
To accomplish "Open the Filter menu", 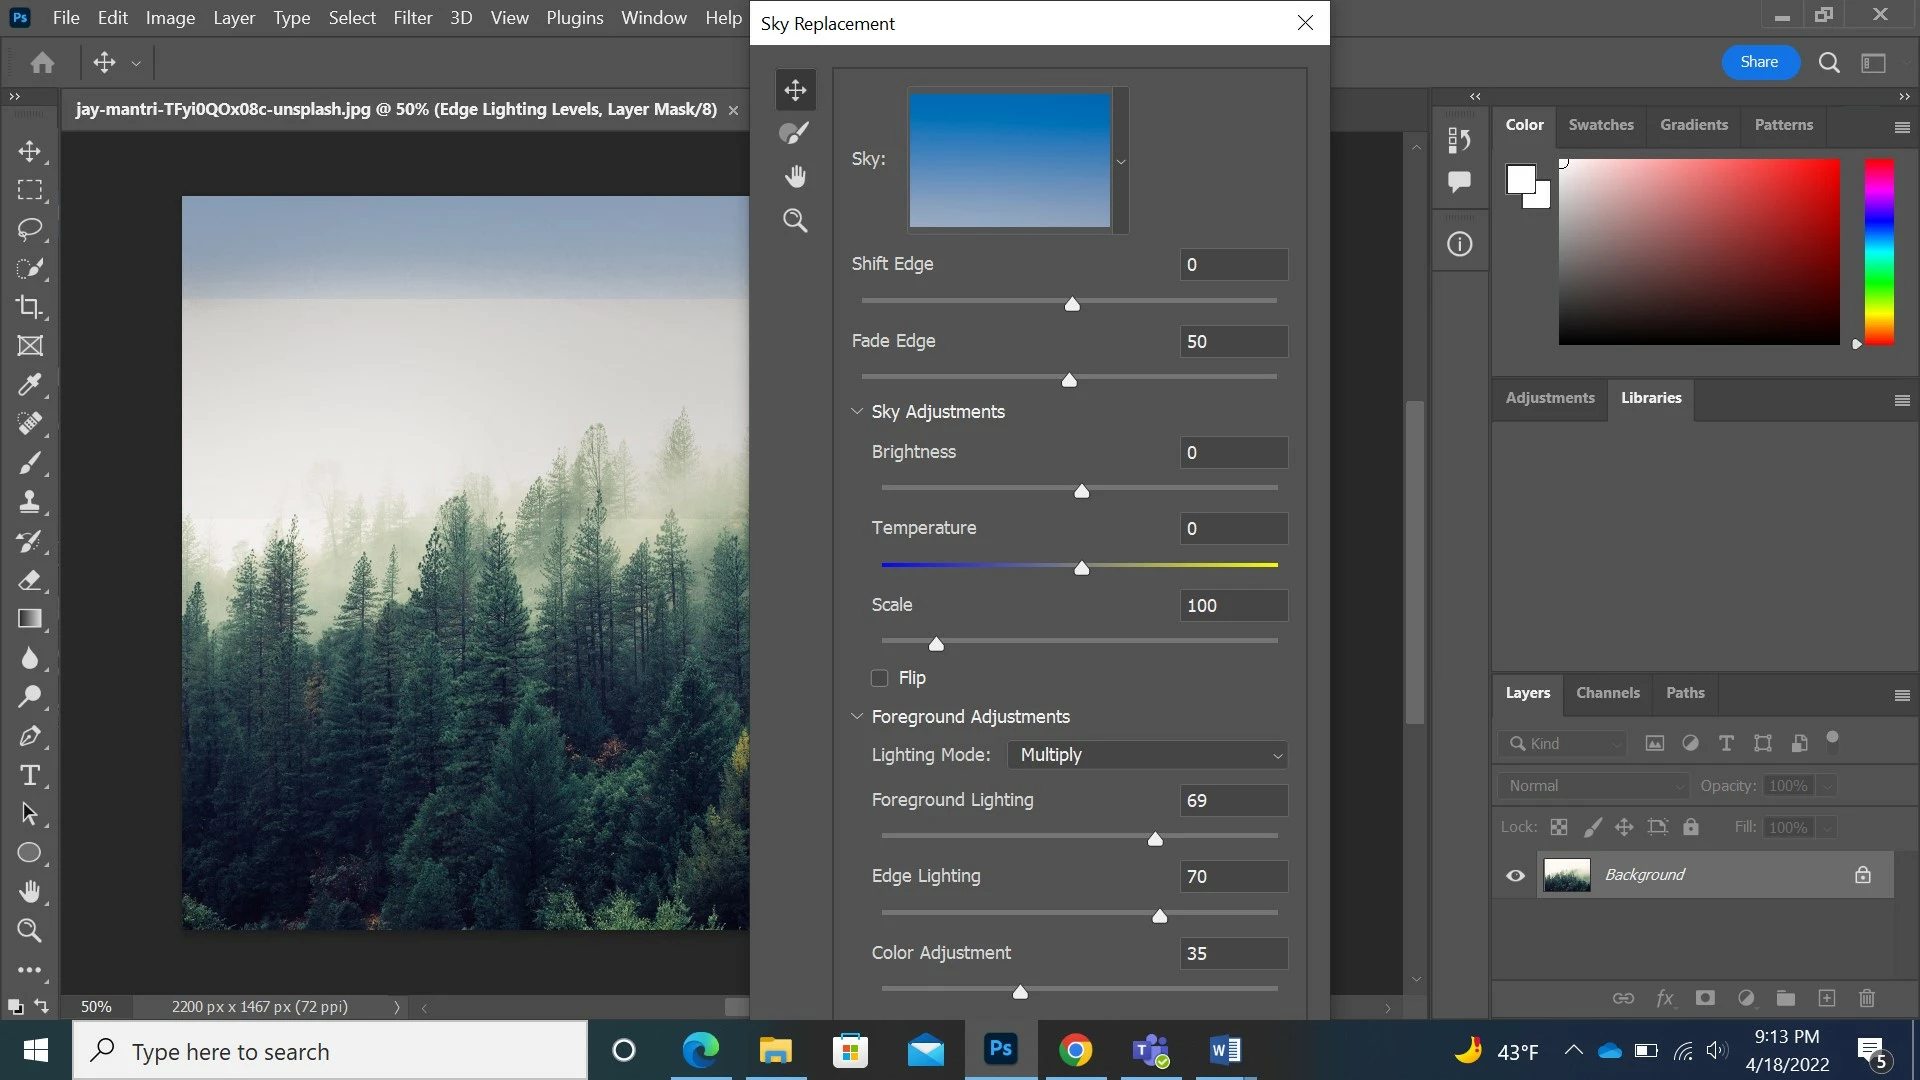I will 412,18.
